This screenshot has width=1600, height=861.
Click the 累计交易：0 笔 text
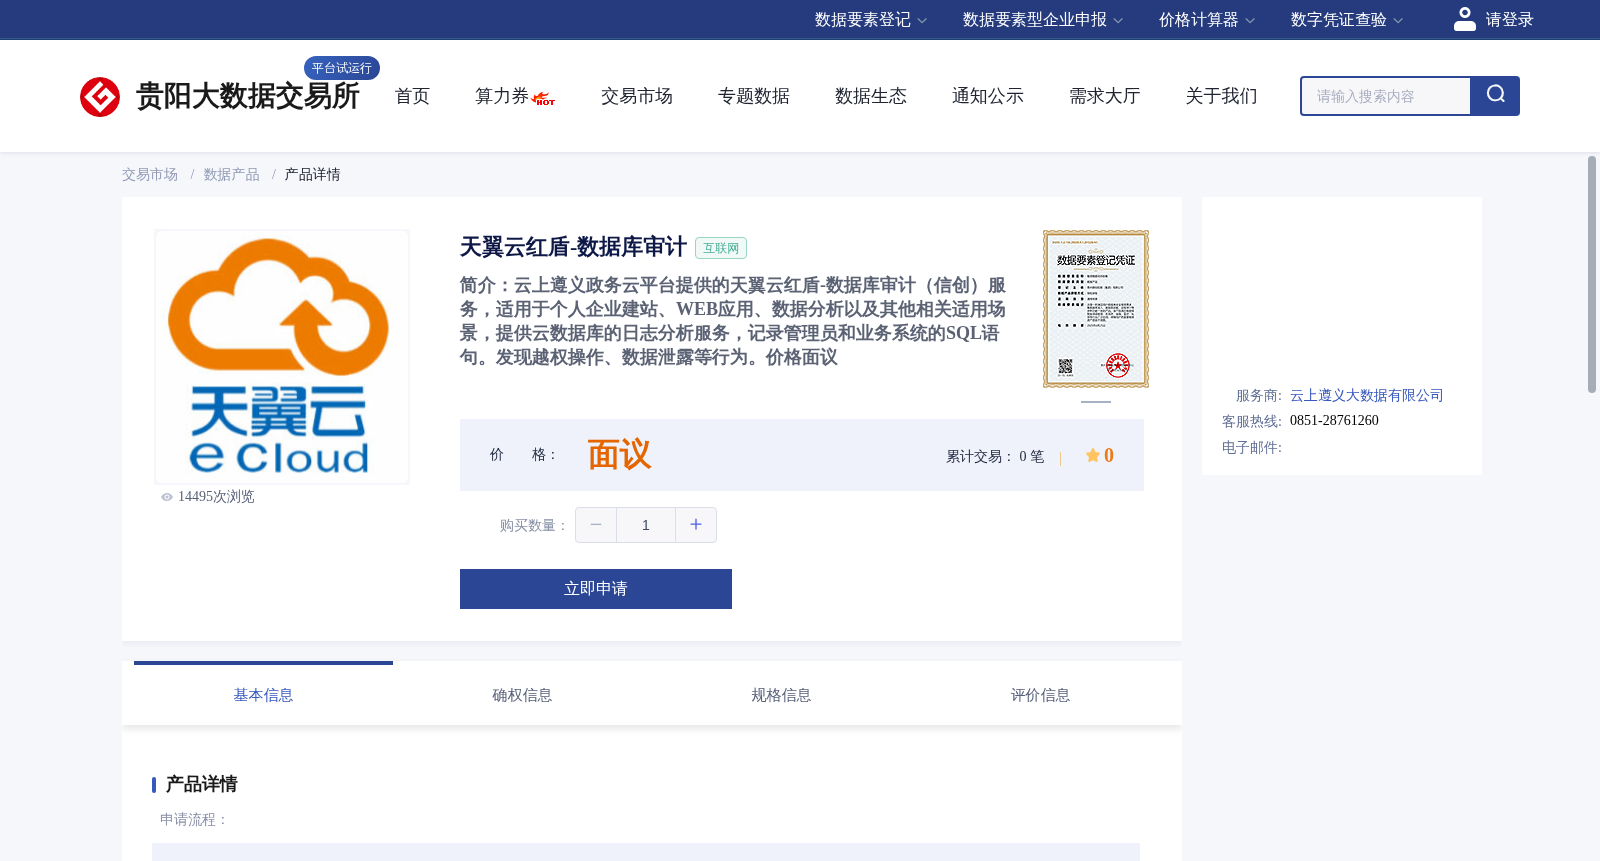click(x=995, y=457)
